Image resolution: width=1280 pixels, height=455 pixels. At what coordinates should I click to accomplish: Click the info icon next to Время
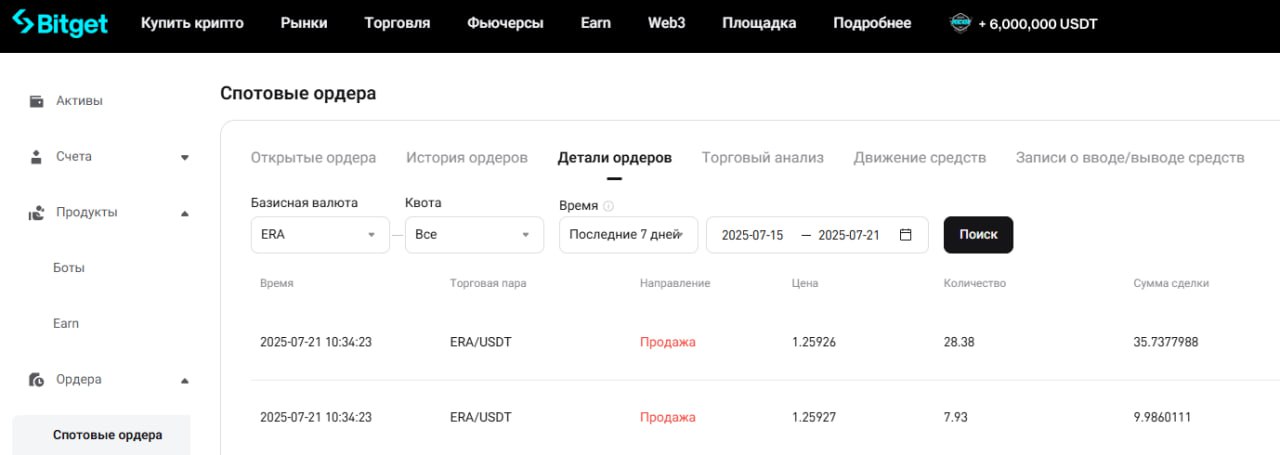click(x=608, y=206)
